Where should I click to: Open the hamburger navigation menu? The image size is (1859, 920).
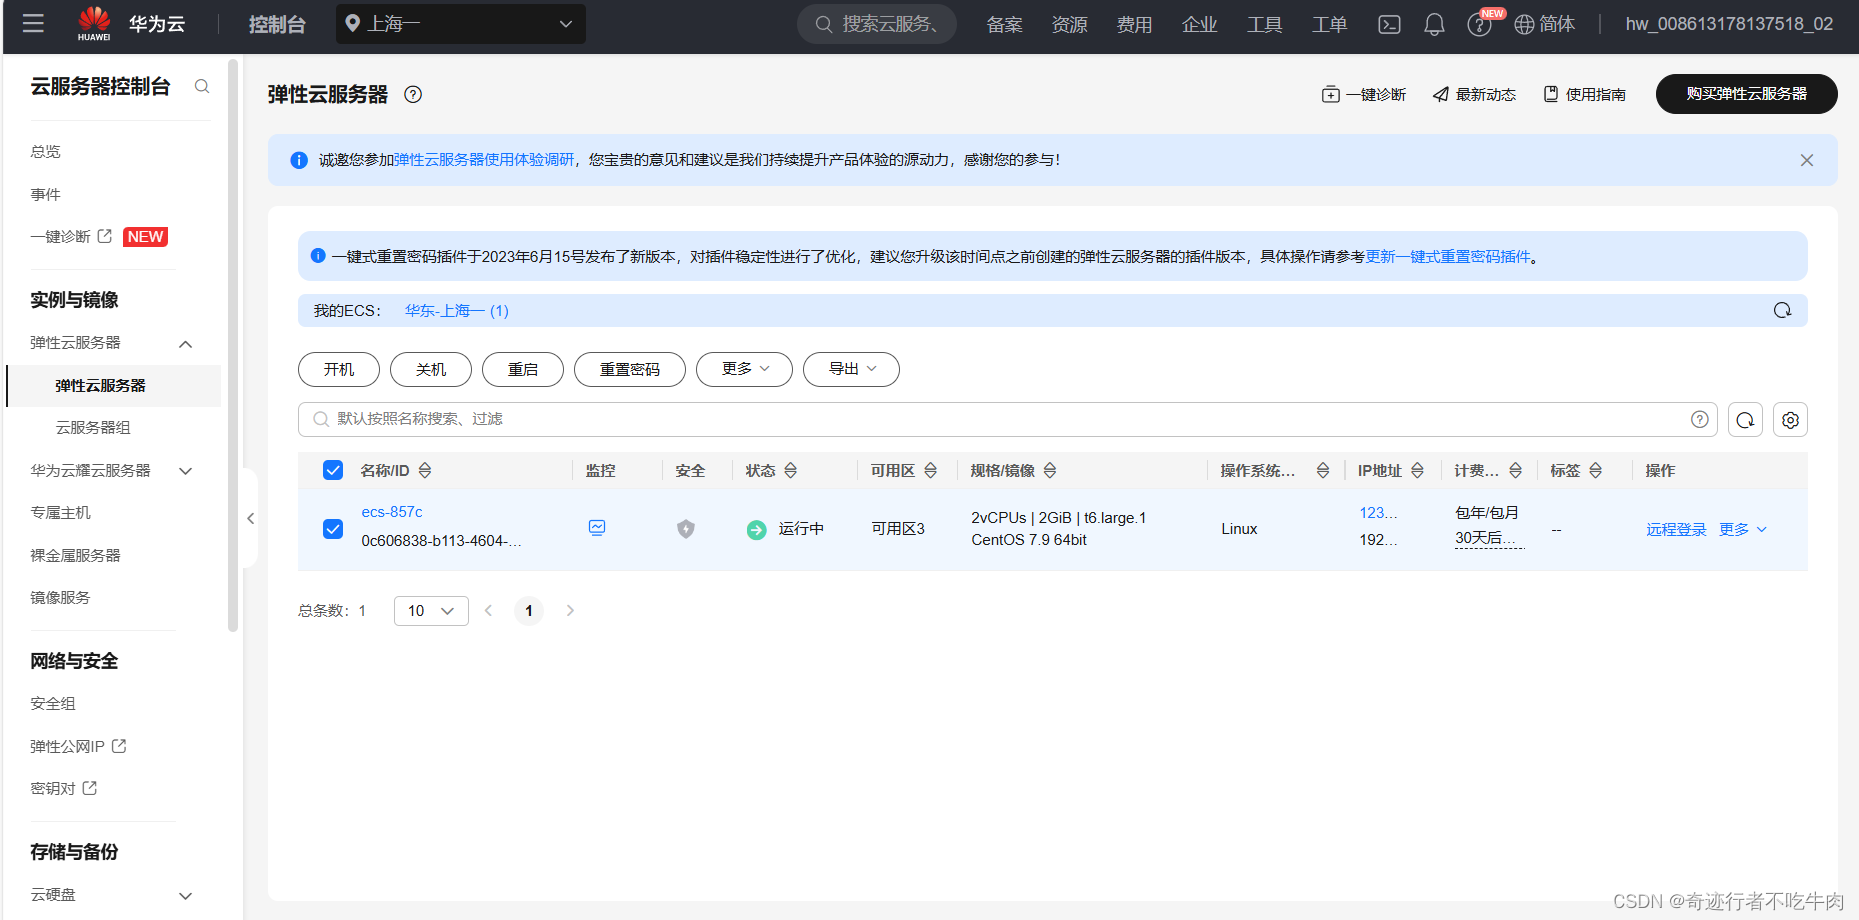[33, 23]
